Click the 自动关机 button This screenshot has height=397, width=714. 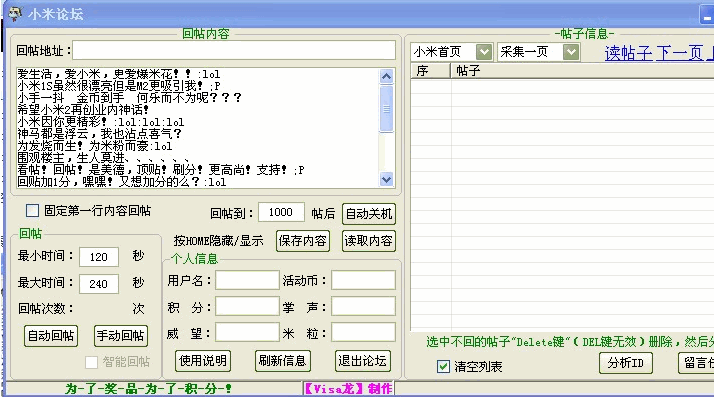368,214
